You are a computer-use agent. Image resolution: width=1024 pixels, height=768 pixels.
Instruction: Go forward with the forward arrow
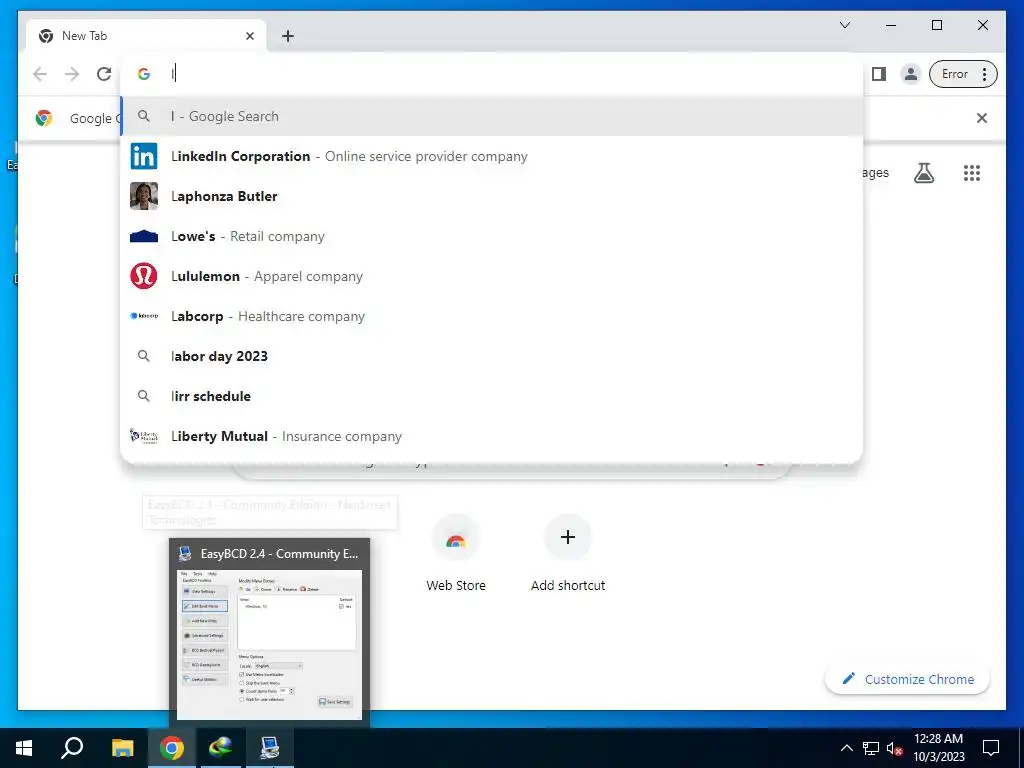(x=72, y=74)
